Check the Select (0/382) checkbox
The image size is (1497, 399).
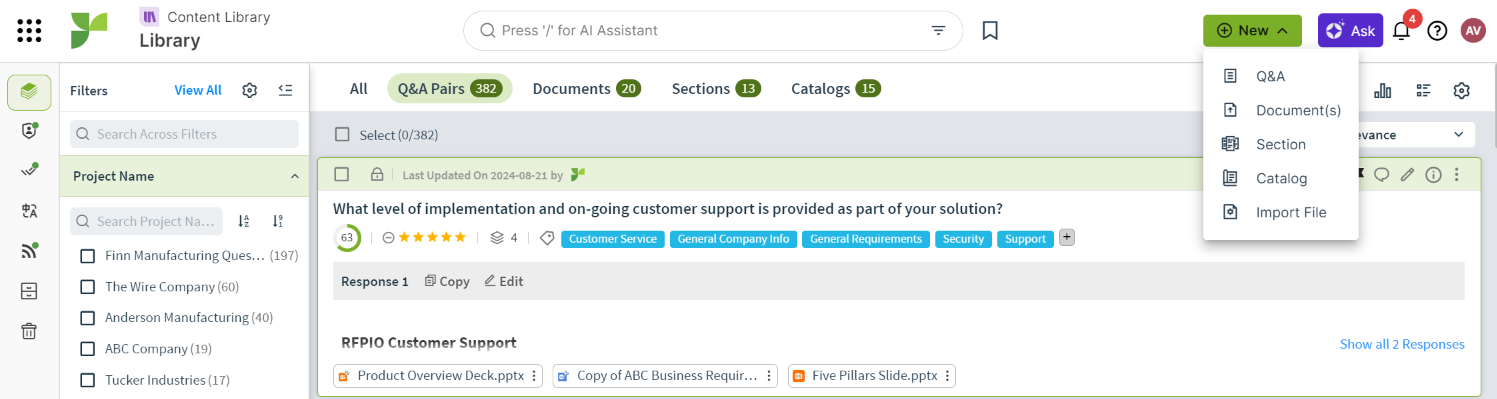343,134
